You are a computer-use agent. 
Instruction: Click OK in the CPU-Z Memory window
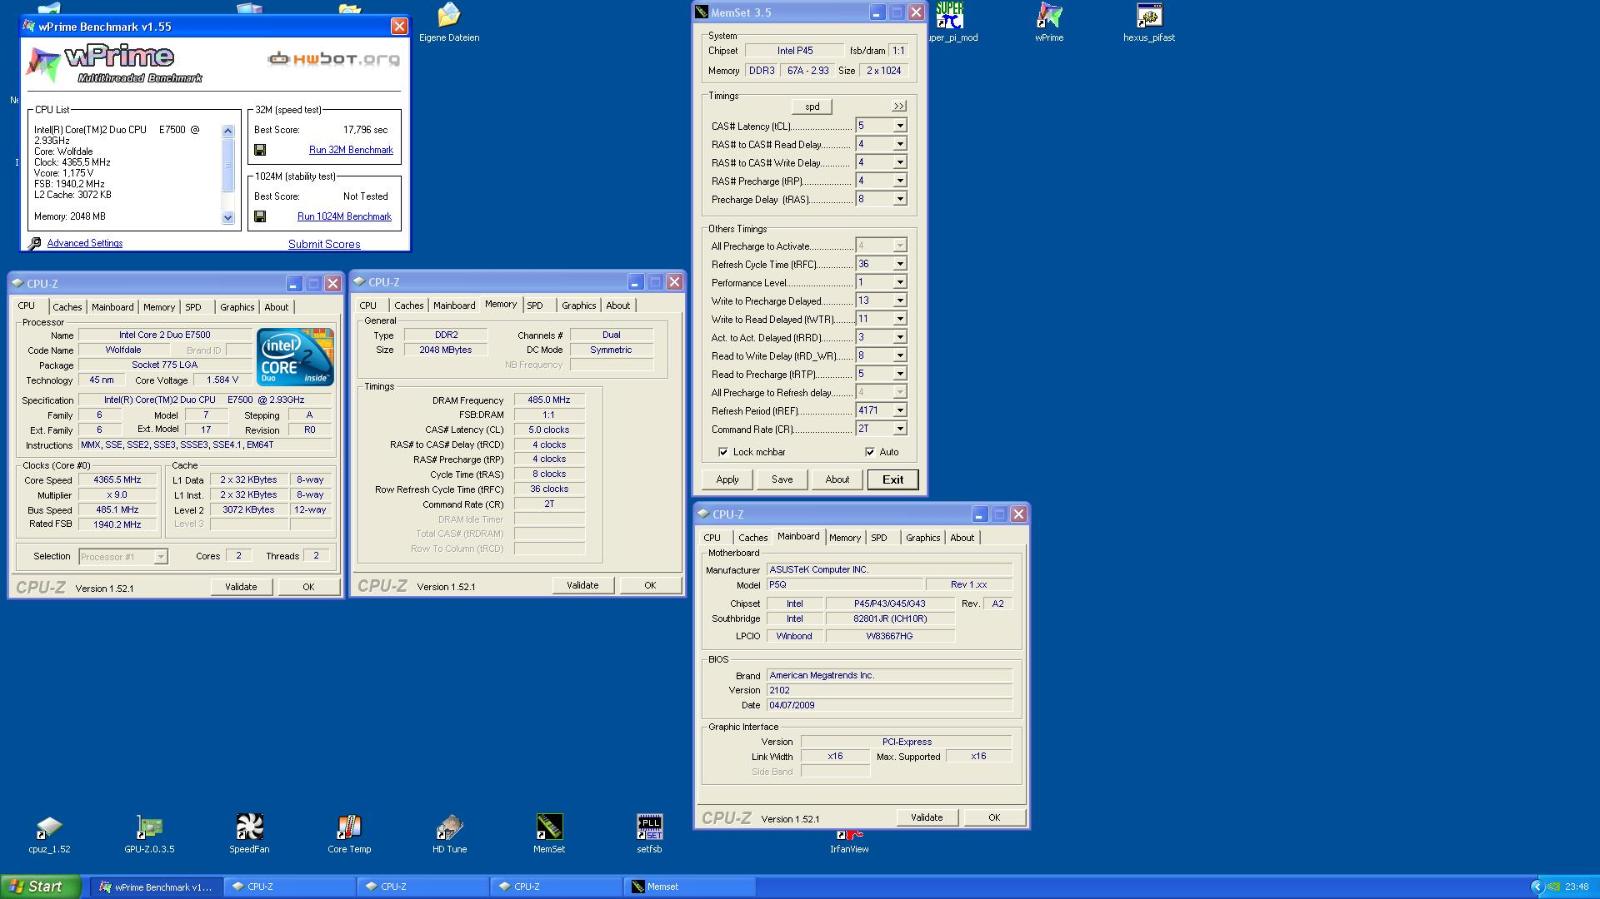[x=650, y=585]
